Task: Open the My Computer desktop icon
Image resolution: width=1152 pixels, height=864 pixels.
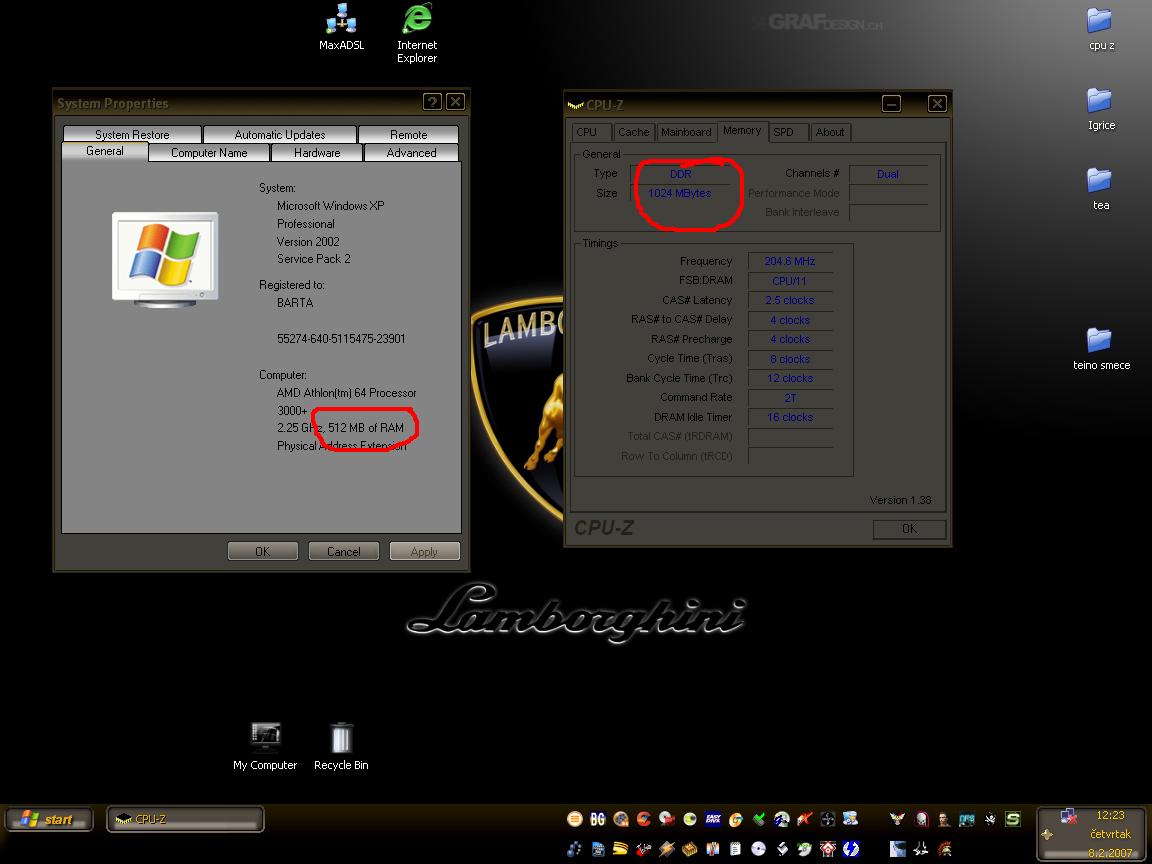Action: click(265, 738)
